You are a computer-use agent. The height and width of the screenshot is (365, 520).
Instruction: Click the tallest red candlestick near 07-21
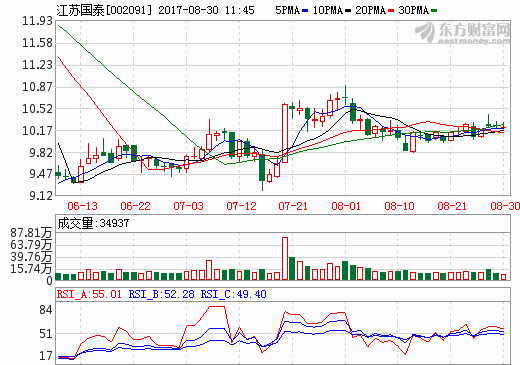[285, 133]
